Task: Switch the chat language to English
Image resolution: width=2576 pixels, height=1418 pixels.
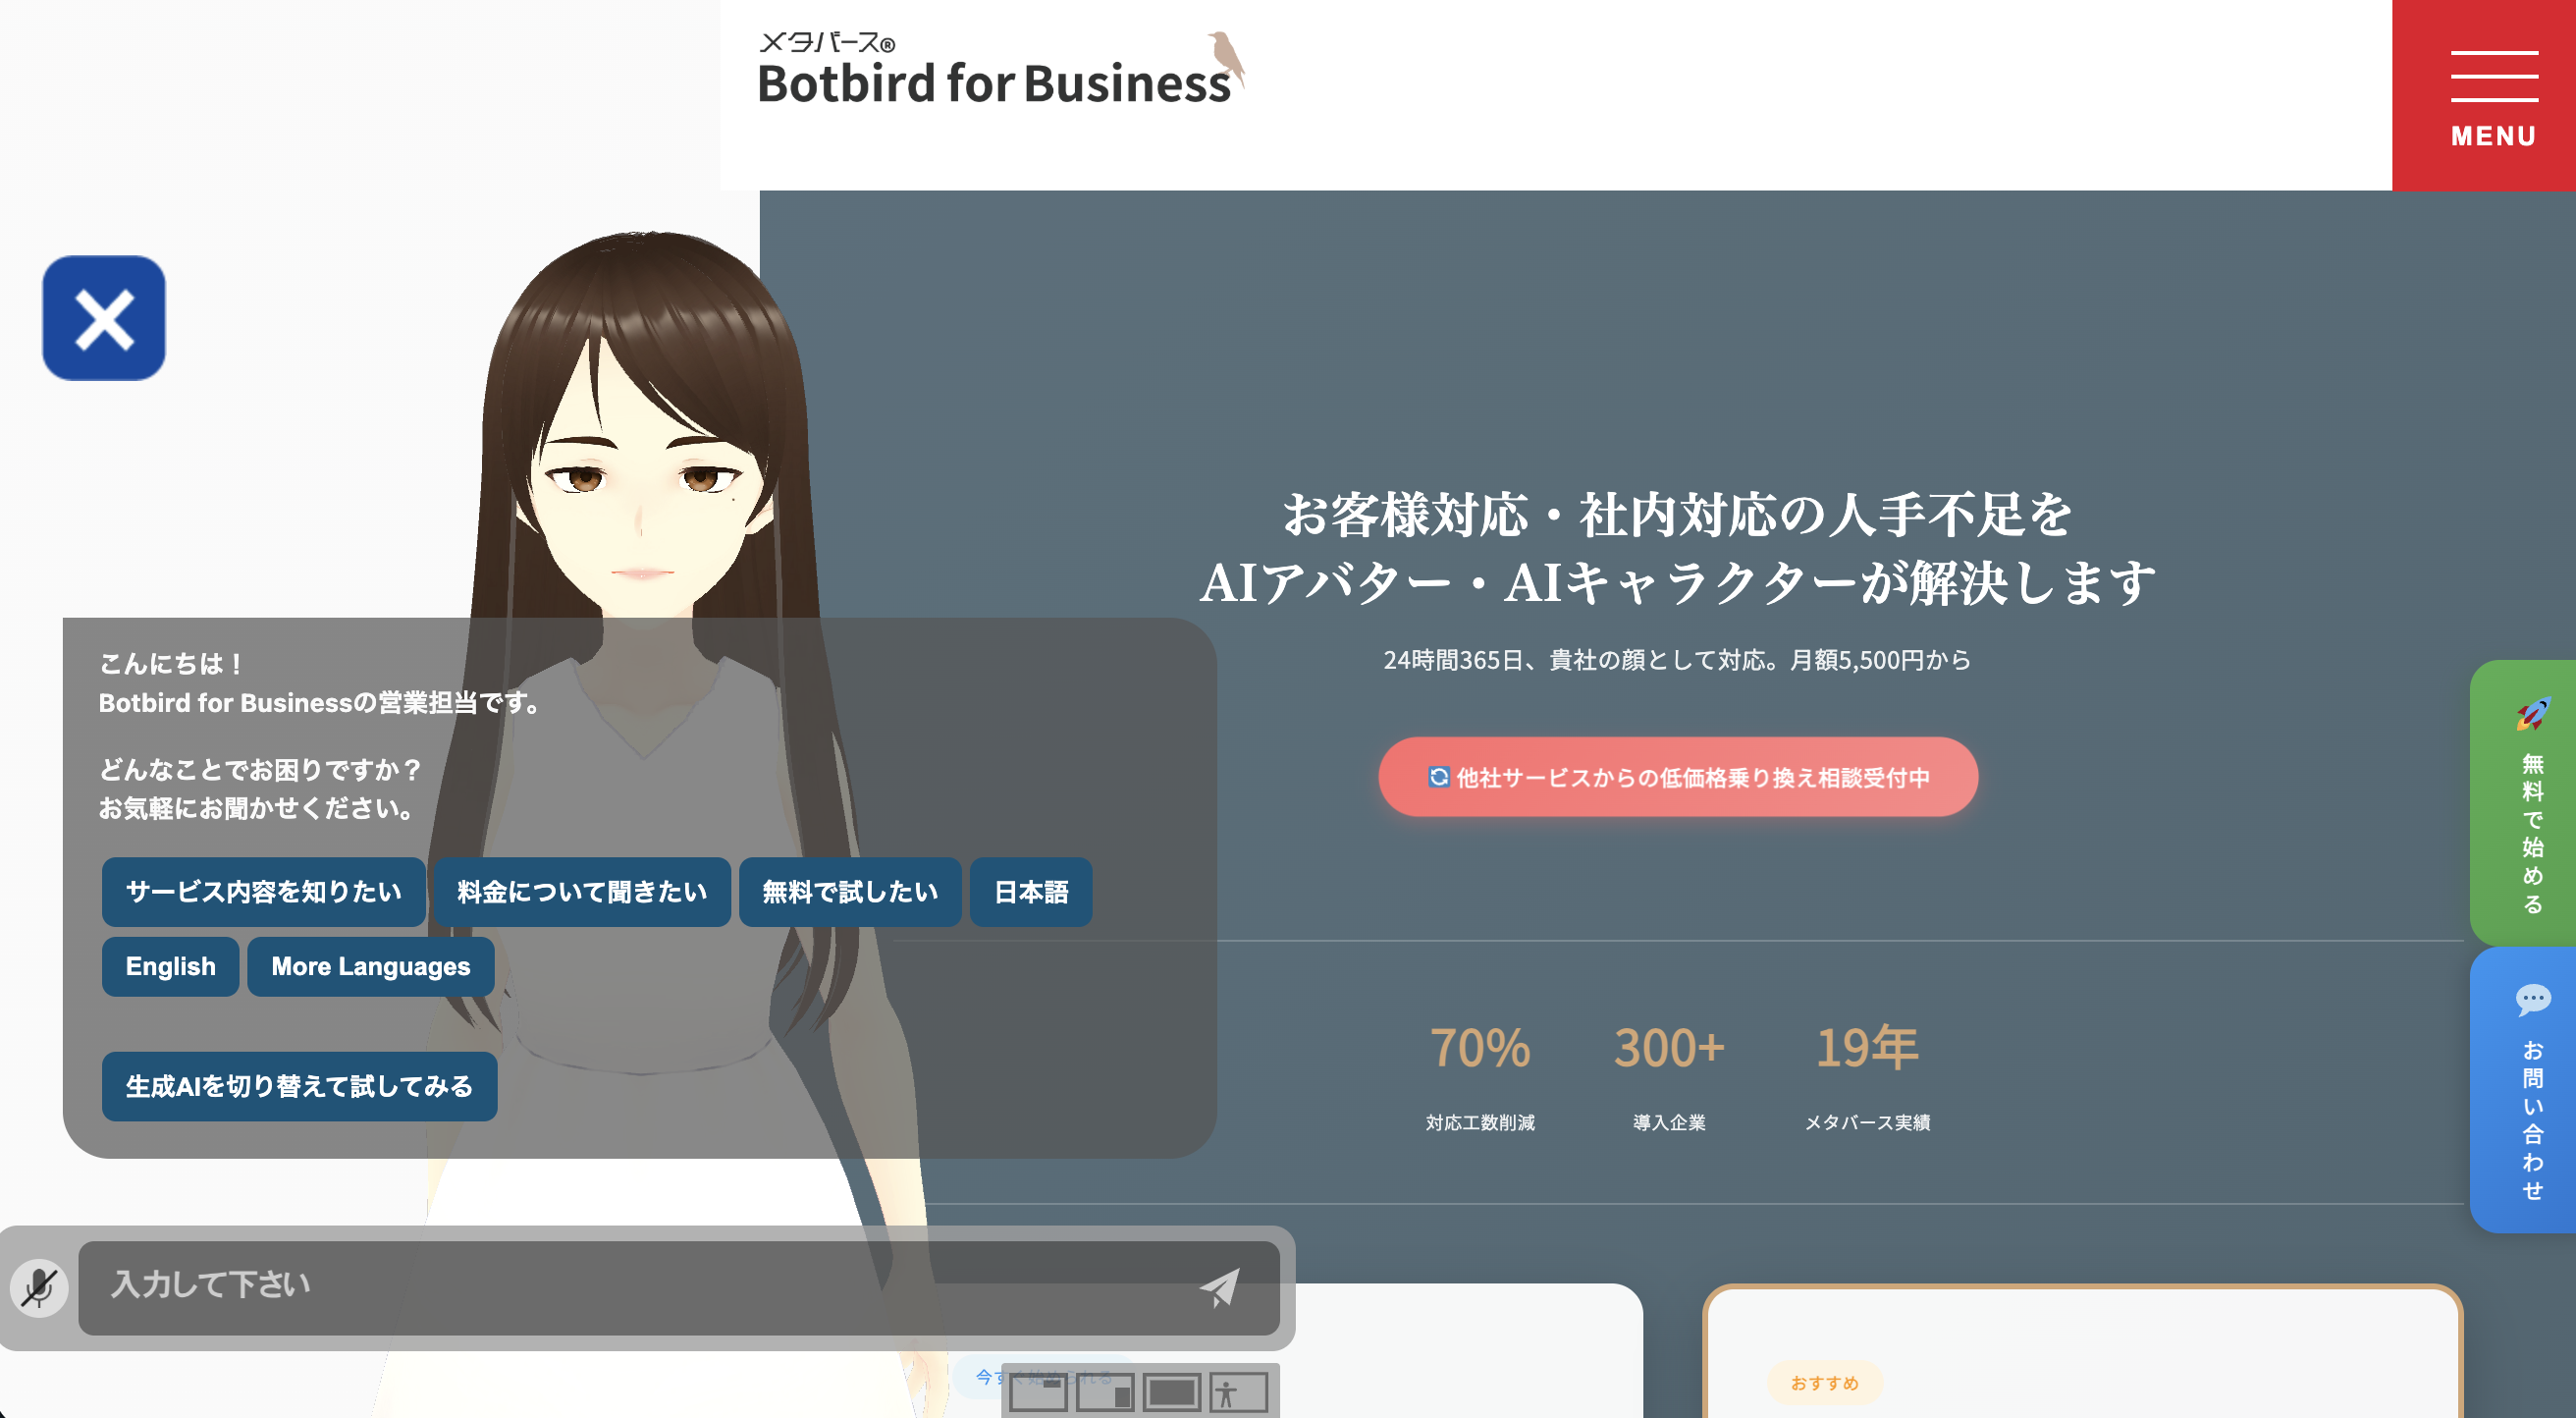Action: 169,966
